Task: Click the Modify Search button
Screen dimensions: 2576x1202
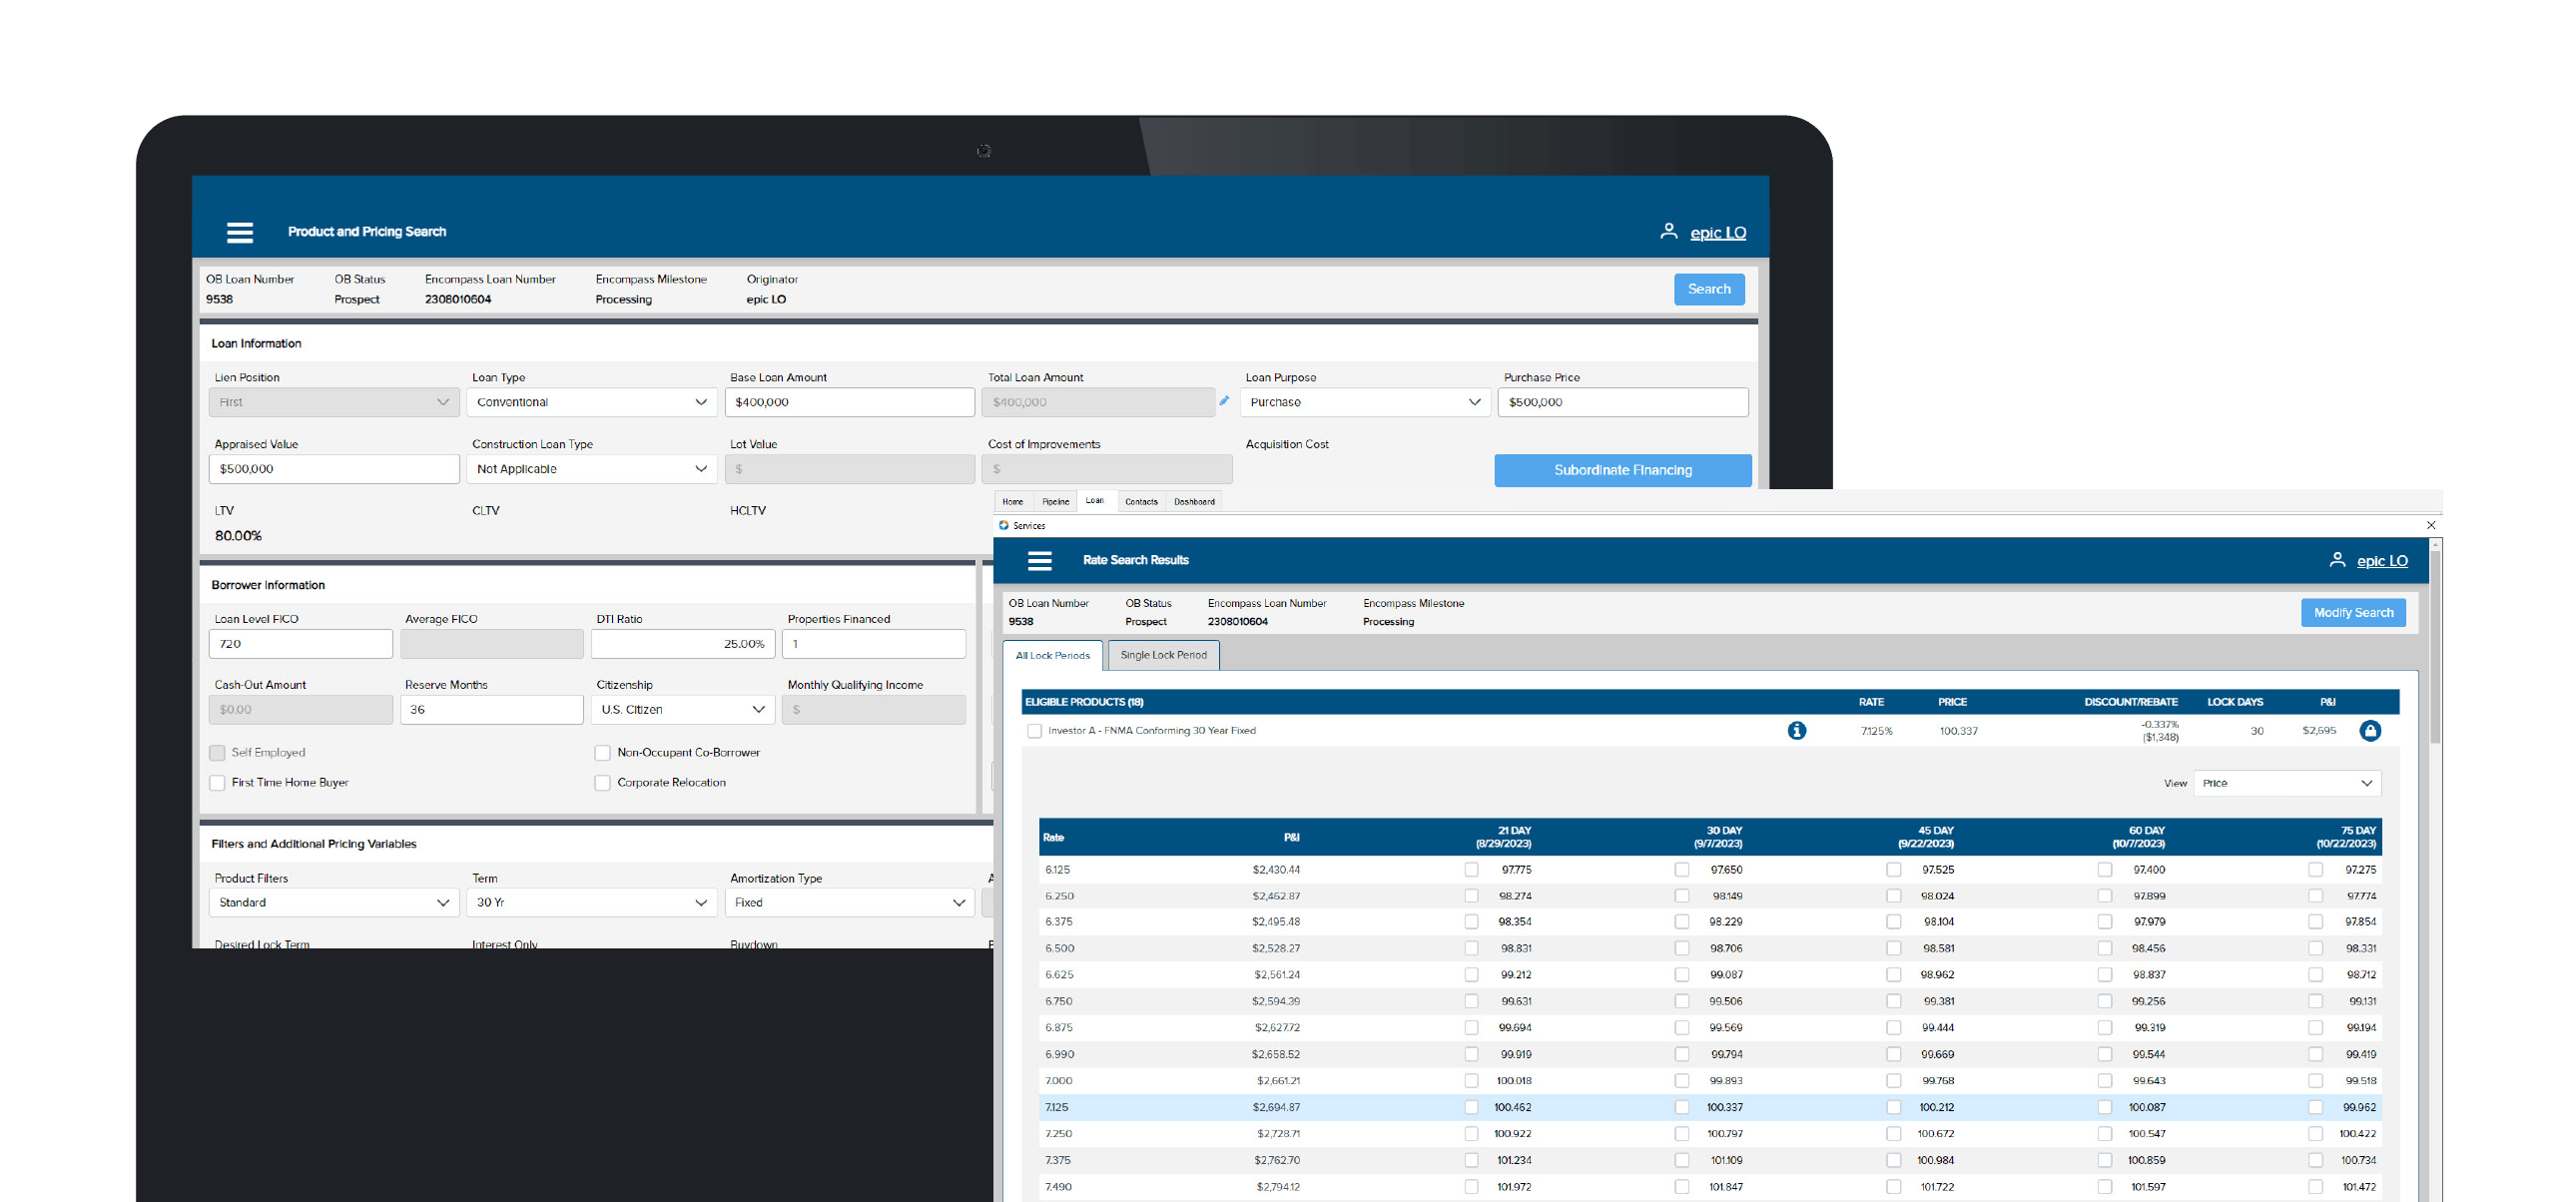Action: [2352, 613]
